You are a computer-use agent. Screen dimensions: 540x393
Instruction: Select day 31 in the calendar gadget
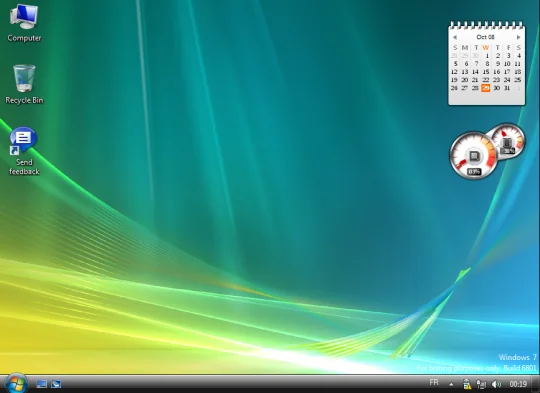[507, 88]
